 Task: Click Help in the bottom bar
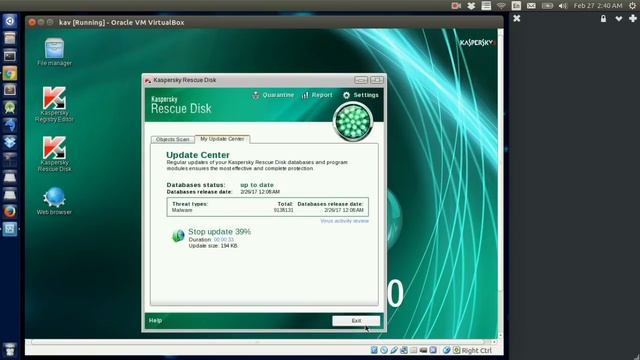click(155, 320)
